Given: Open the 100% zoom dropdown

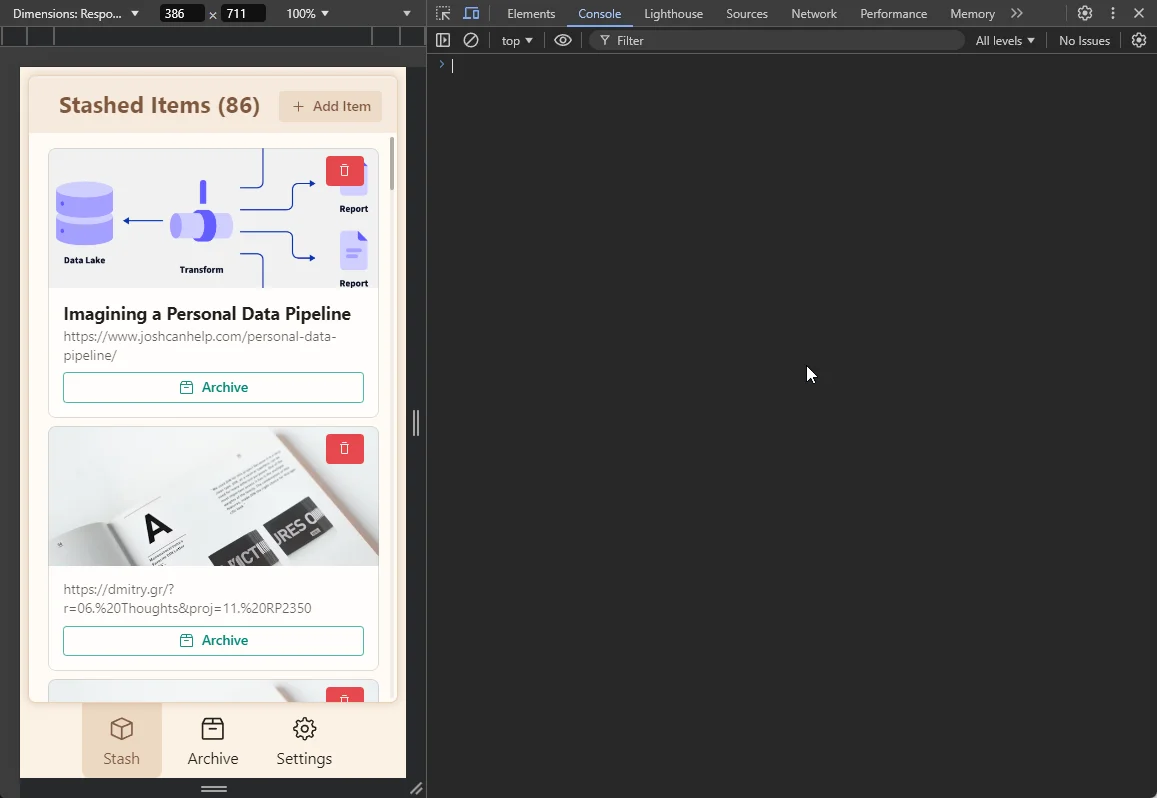Looking at the screenshot, I should [x=308, y=14].
